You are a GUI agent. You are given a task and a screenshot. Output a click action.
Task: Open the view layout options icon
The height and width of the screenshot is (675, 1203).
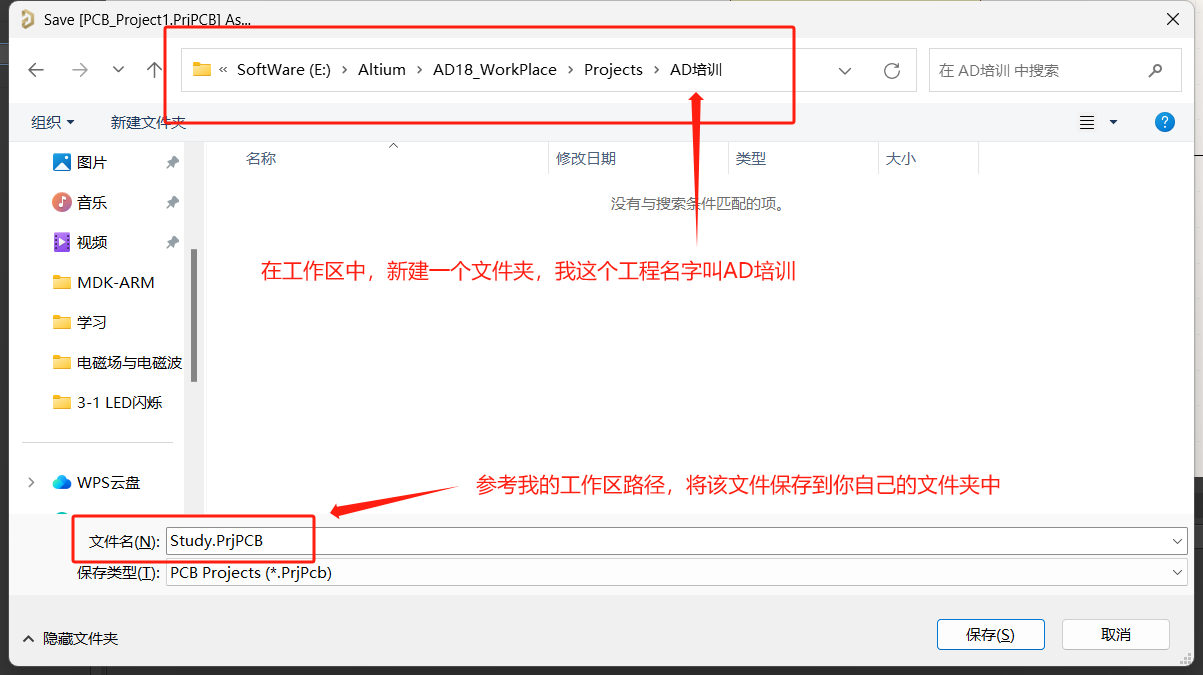tap(1088, 122)
